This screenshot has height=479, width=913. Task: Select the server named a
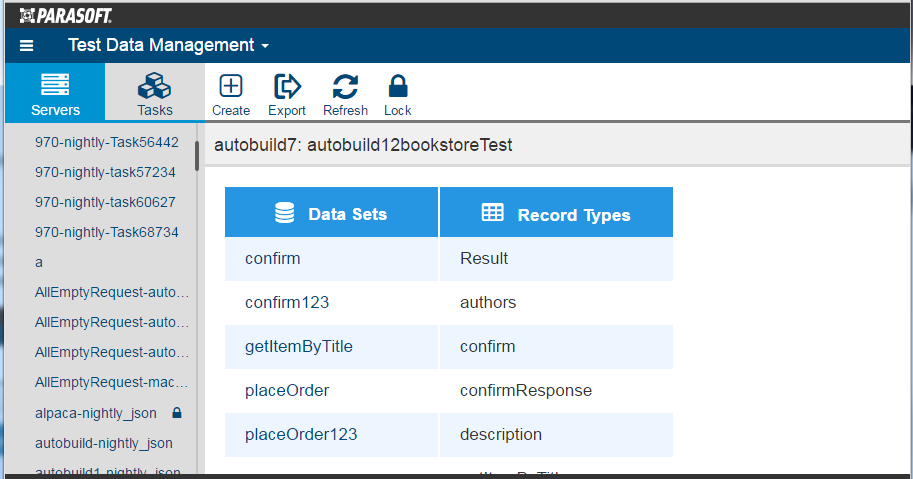[x=38, y=262]
